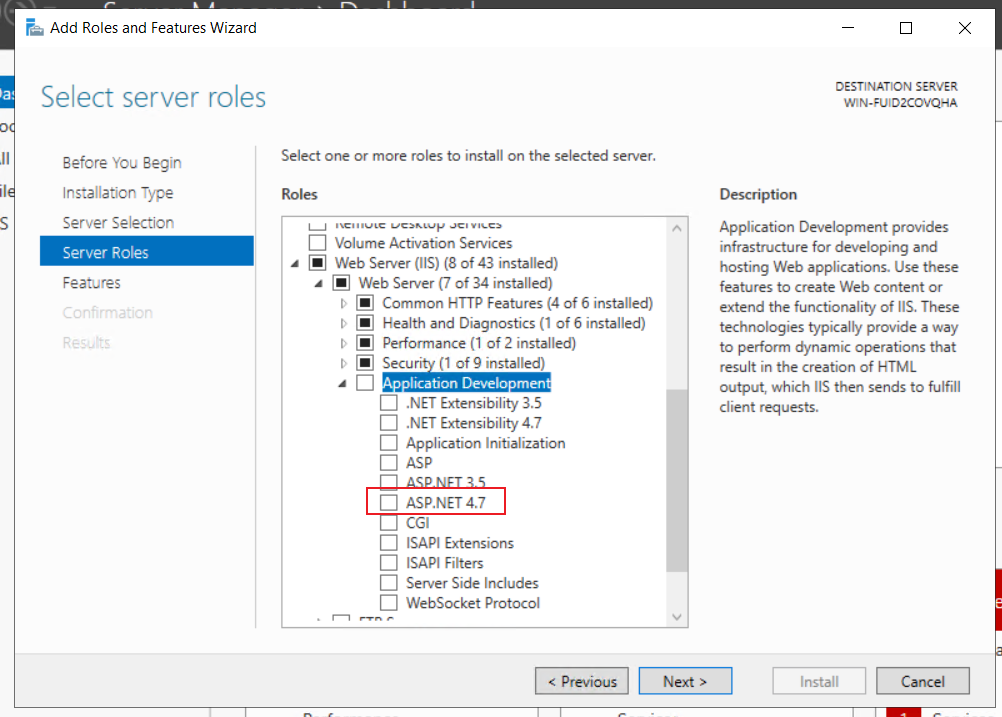The image size is (1002, 717).
Task: Click the Previous button
Action: (582, 681)
